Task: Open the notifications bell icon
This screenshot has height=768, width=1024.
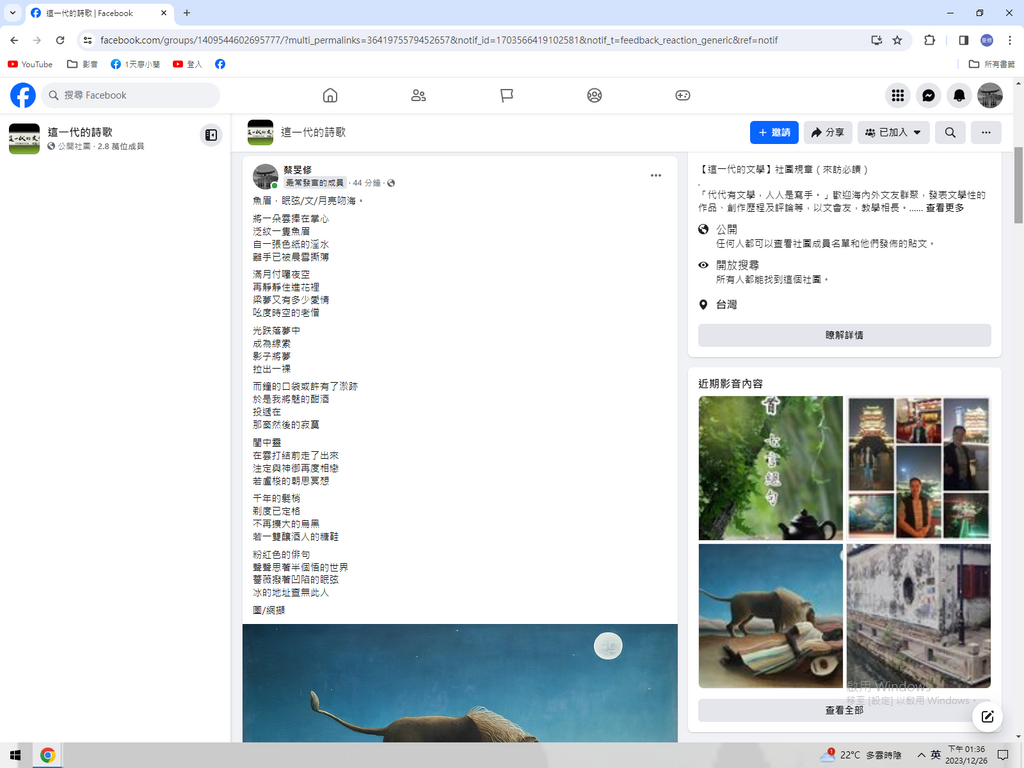Action: pos(959,95)
